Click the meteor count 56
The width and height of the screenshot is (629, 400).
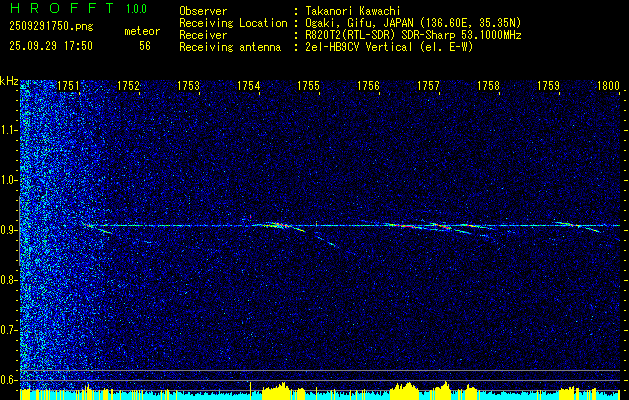tap(145, 46)
